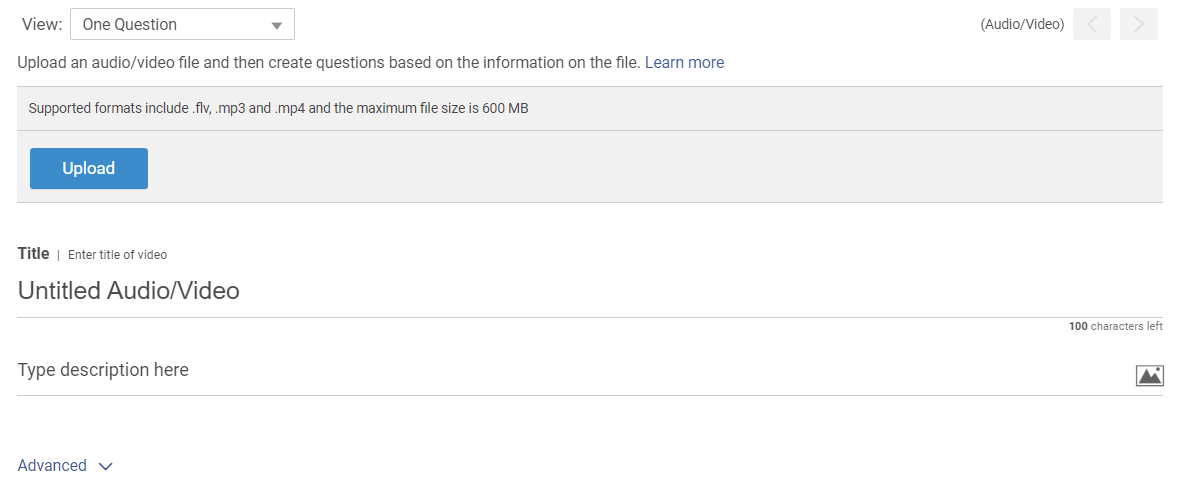
Task: Click the triangle arrow in the View selector
Action: click(x=277, y=25)
